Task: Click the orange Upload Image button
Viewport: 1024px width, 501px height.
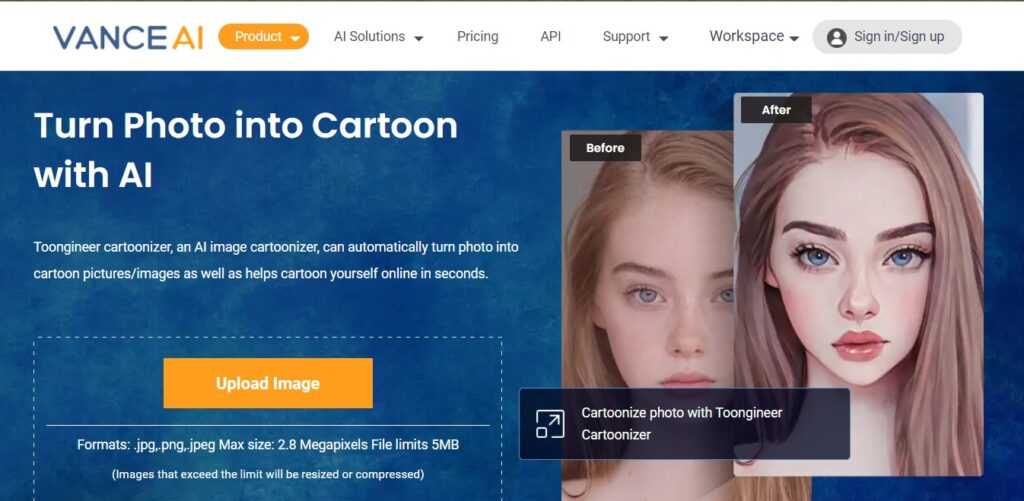Action: [x=268, y=383]
